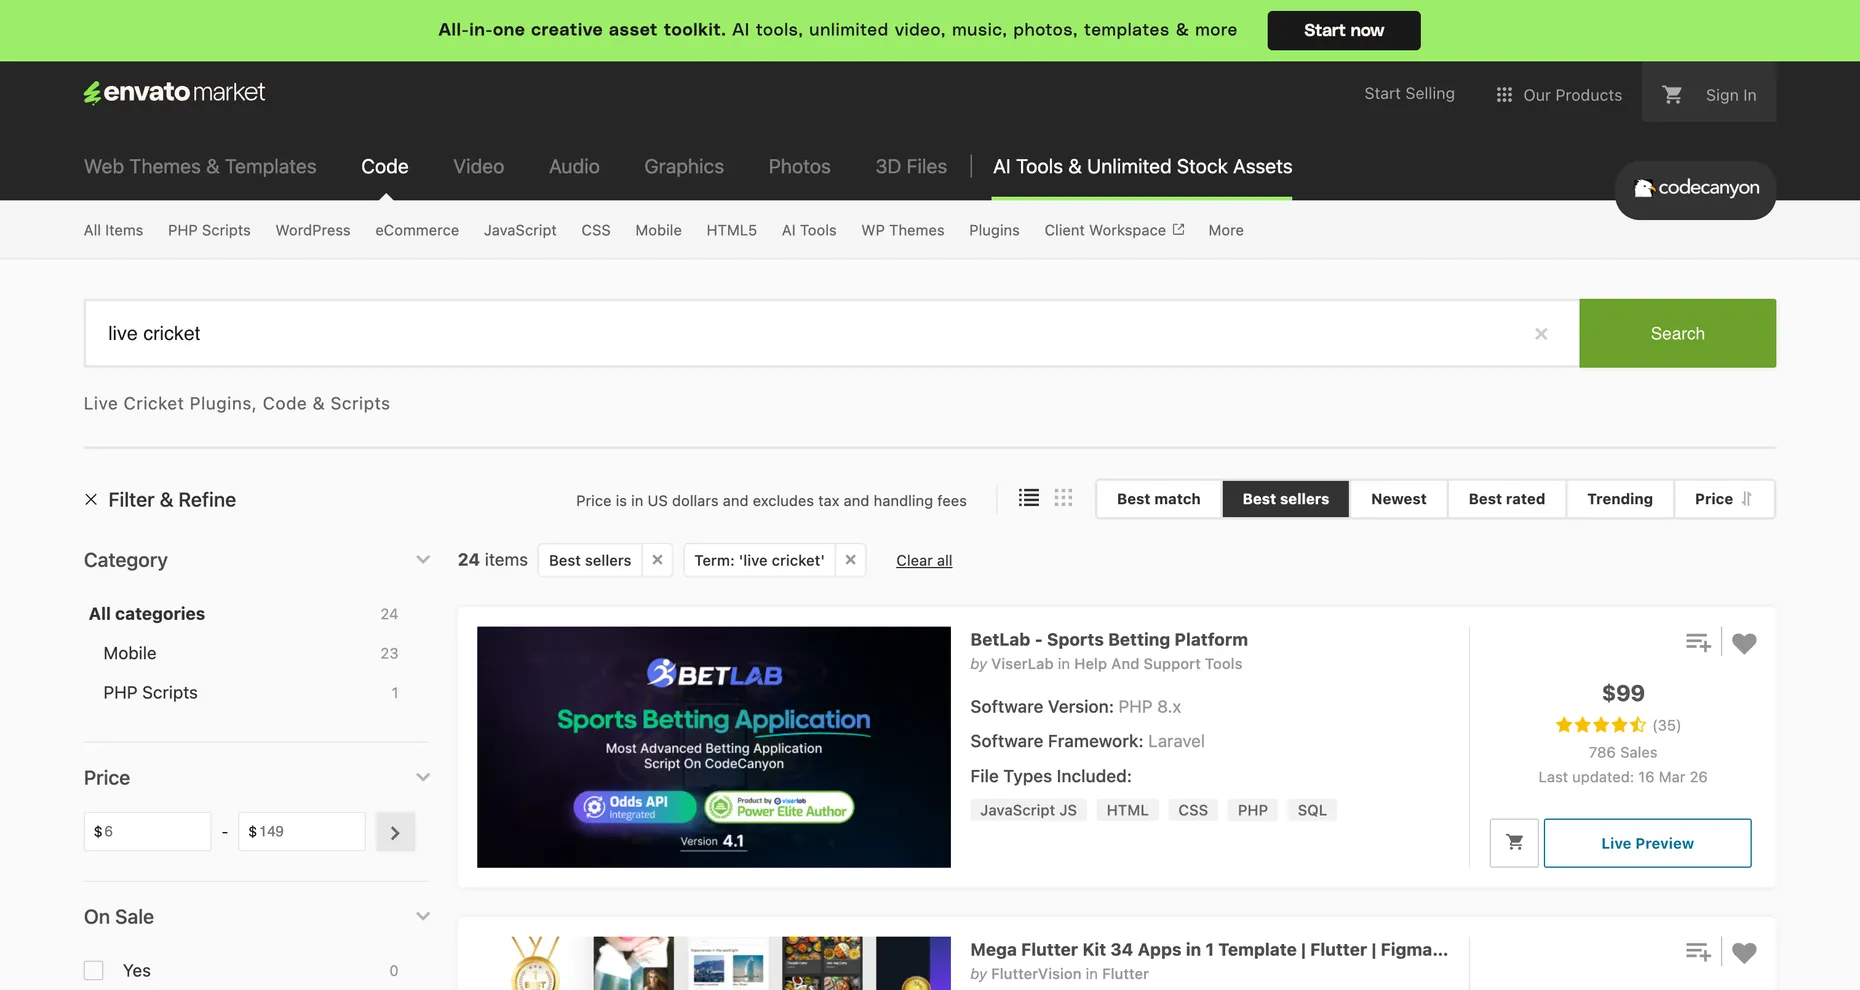Viewport: 1860px width, 990px height.
Task: Favorite the BetLab item
Action: [x=1744, y=643]
